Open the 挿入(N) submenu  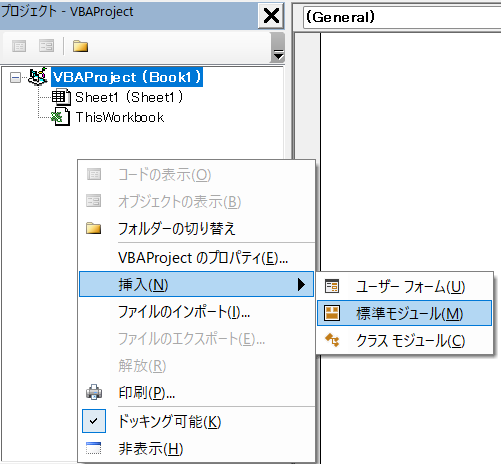196,284
